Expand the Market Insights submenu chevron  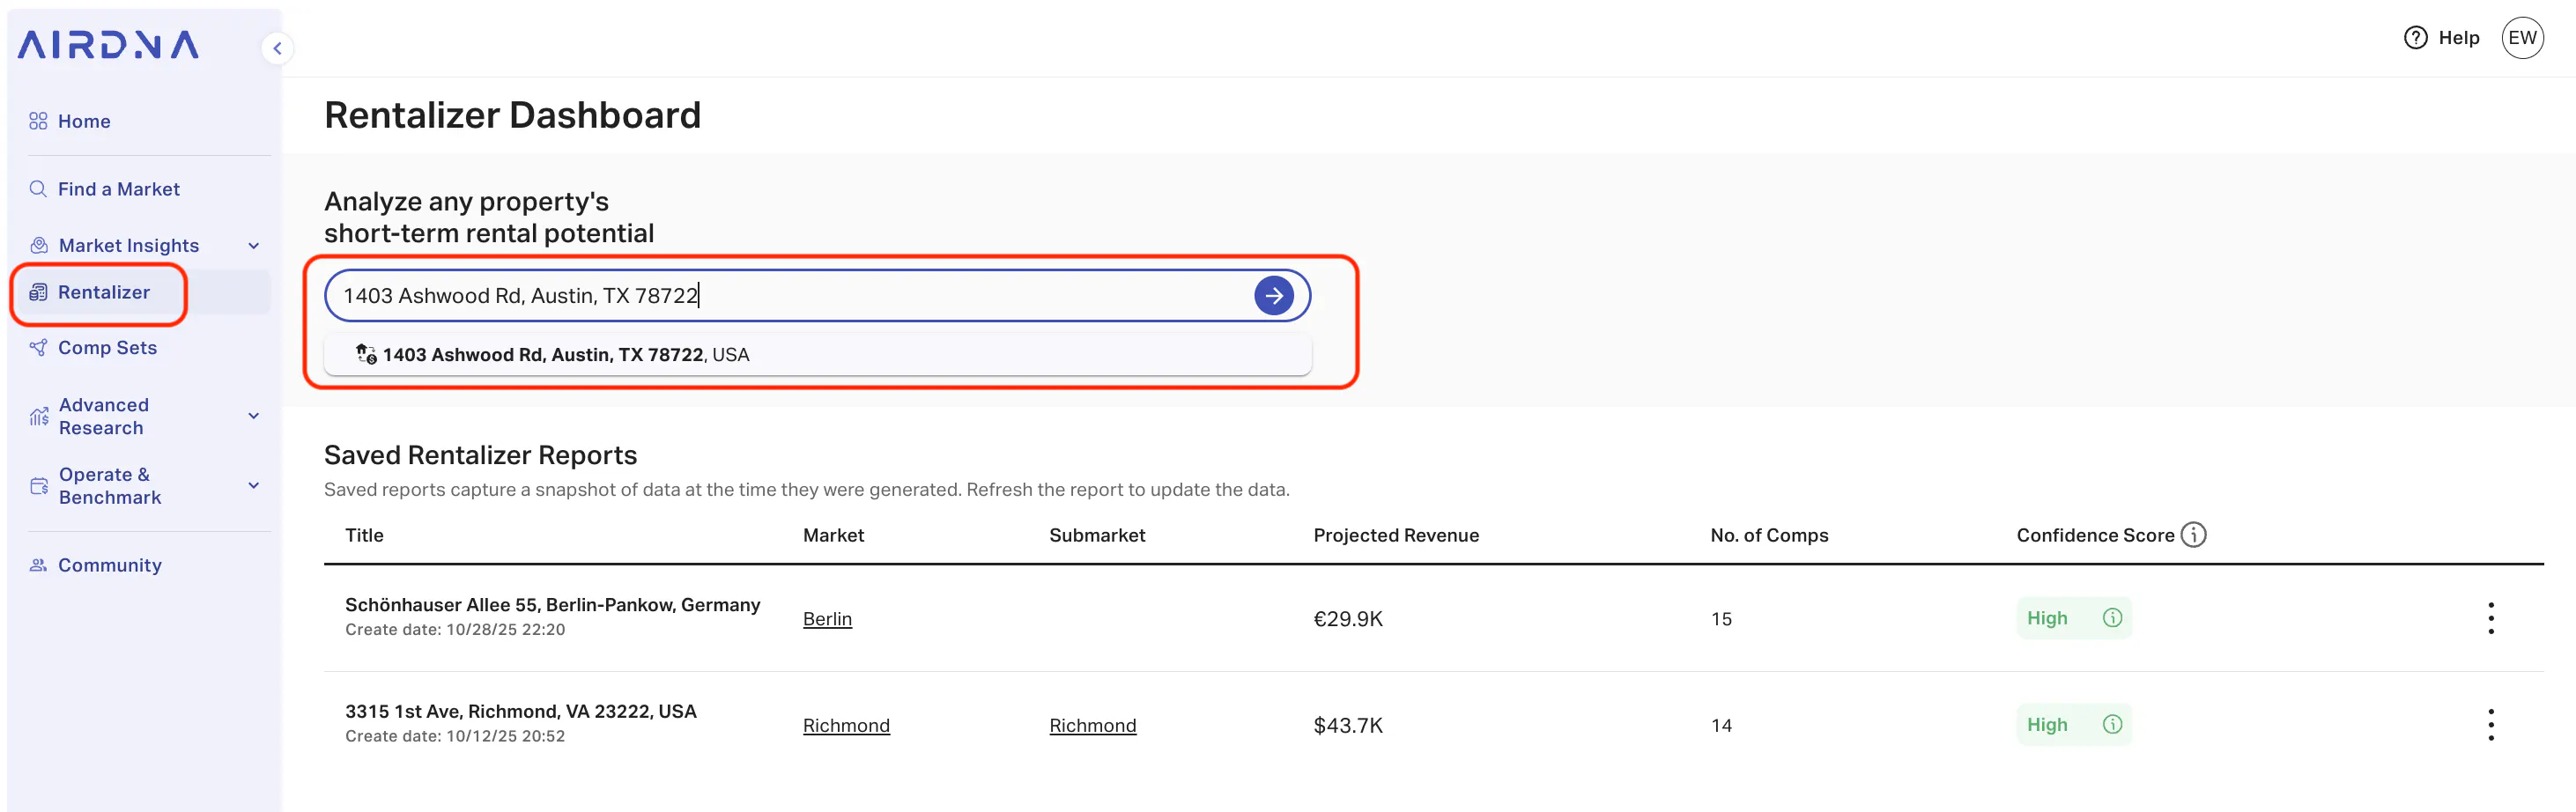254,246
